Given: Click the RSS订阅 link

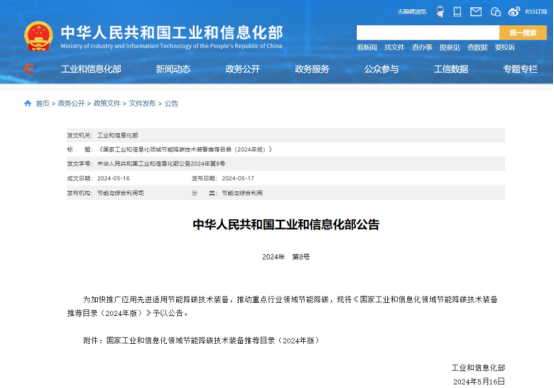Looking at the screenshot, I should click(536, 12).
